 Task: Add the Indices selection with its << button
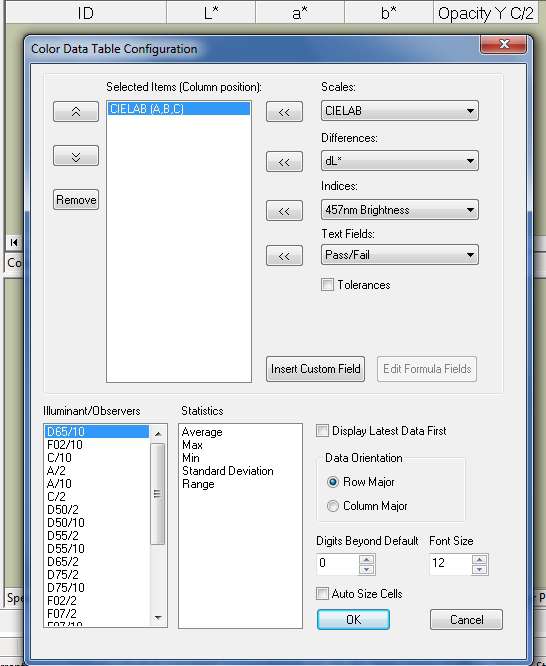pos(284,211)
